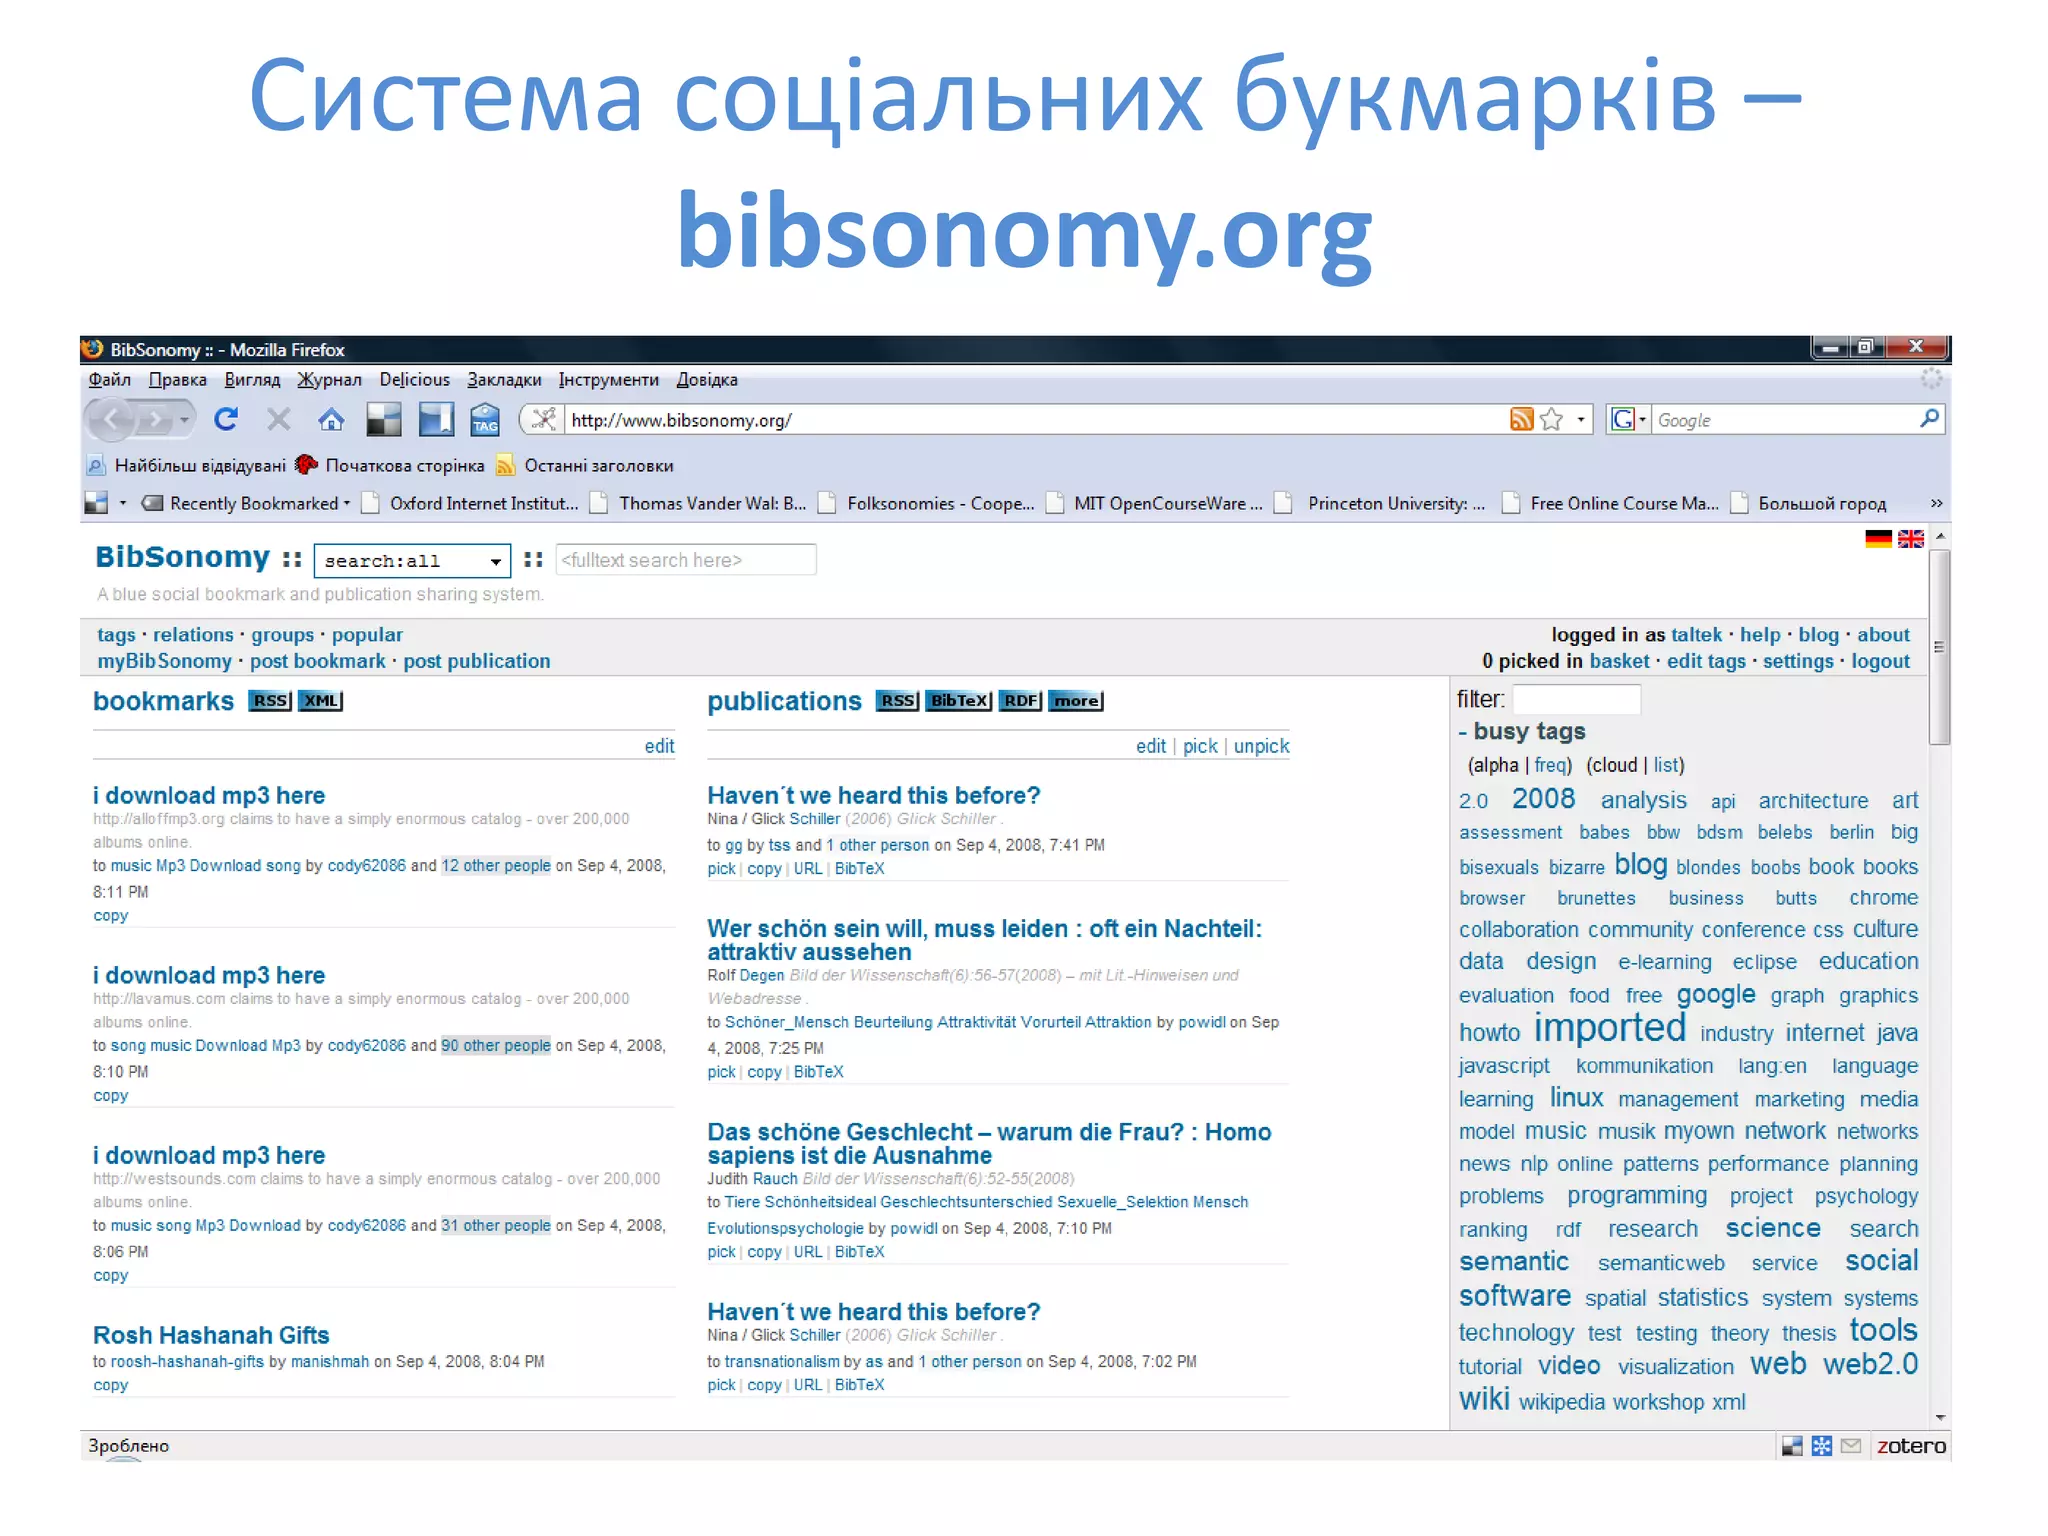Open the 'Найбільш відвідувані' bookmark item
Viewport: 2048px width, 1536px height.
coord(187,465)
